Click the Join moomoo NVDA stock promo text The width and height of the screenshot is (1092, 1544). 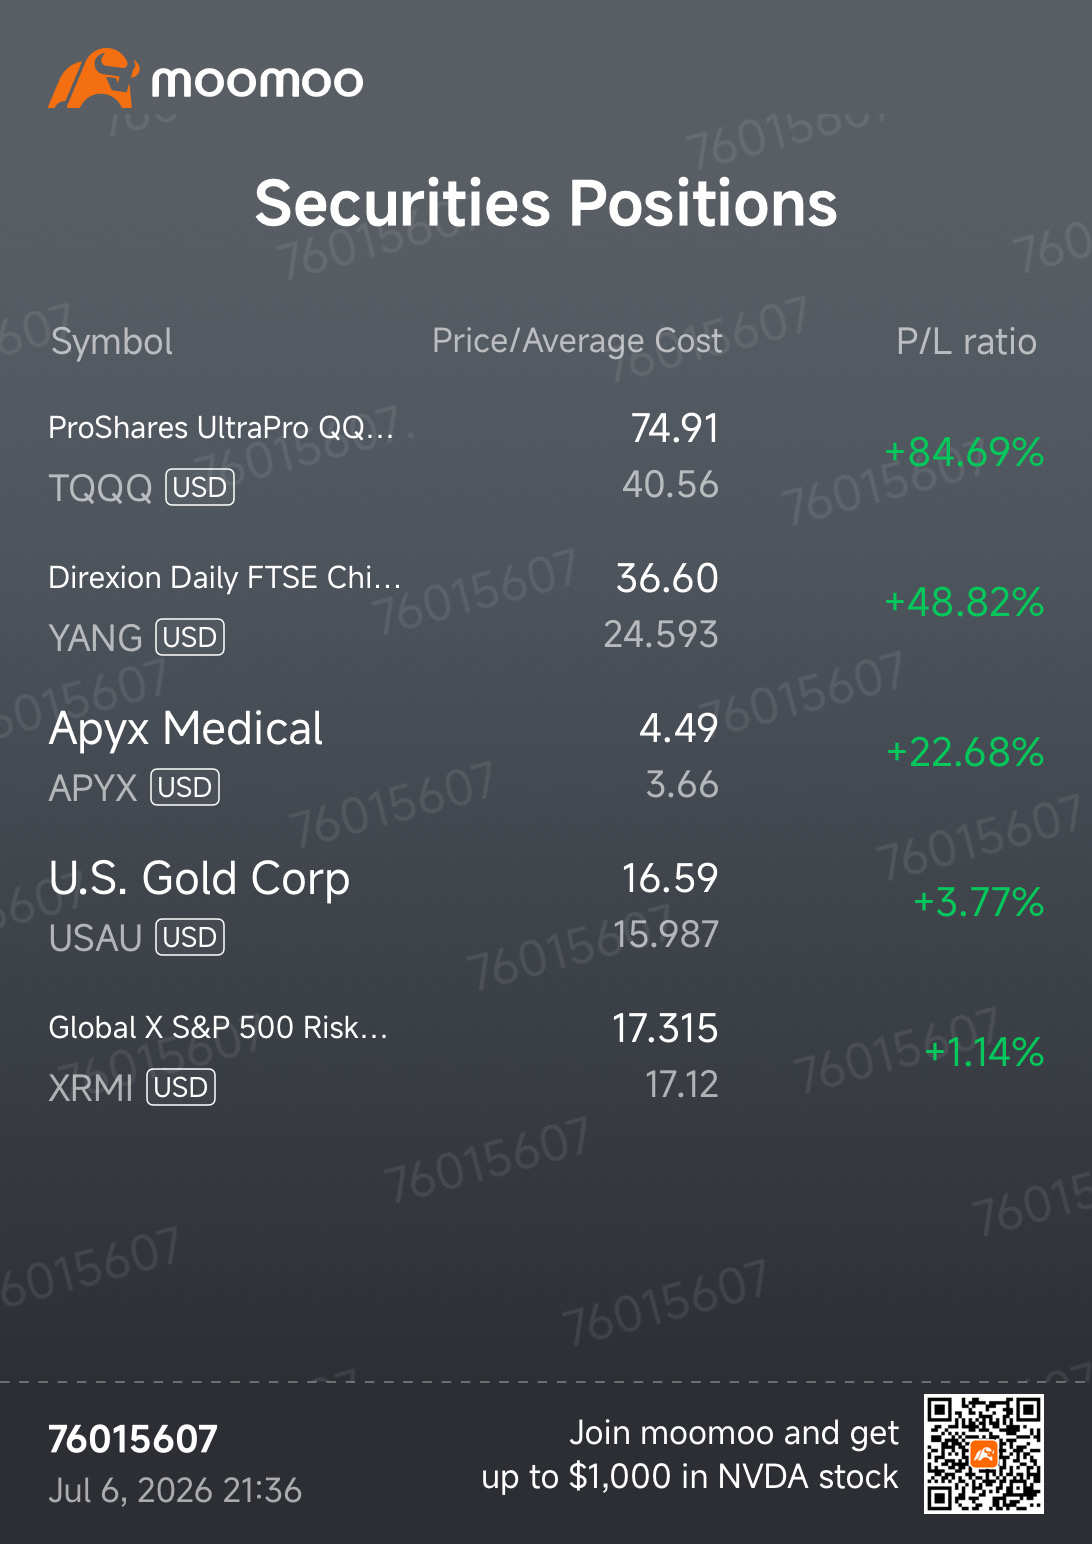click(x=690, y=1455)
